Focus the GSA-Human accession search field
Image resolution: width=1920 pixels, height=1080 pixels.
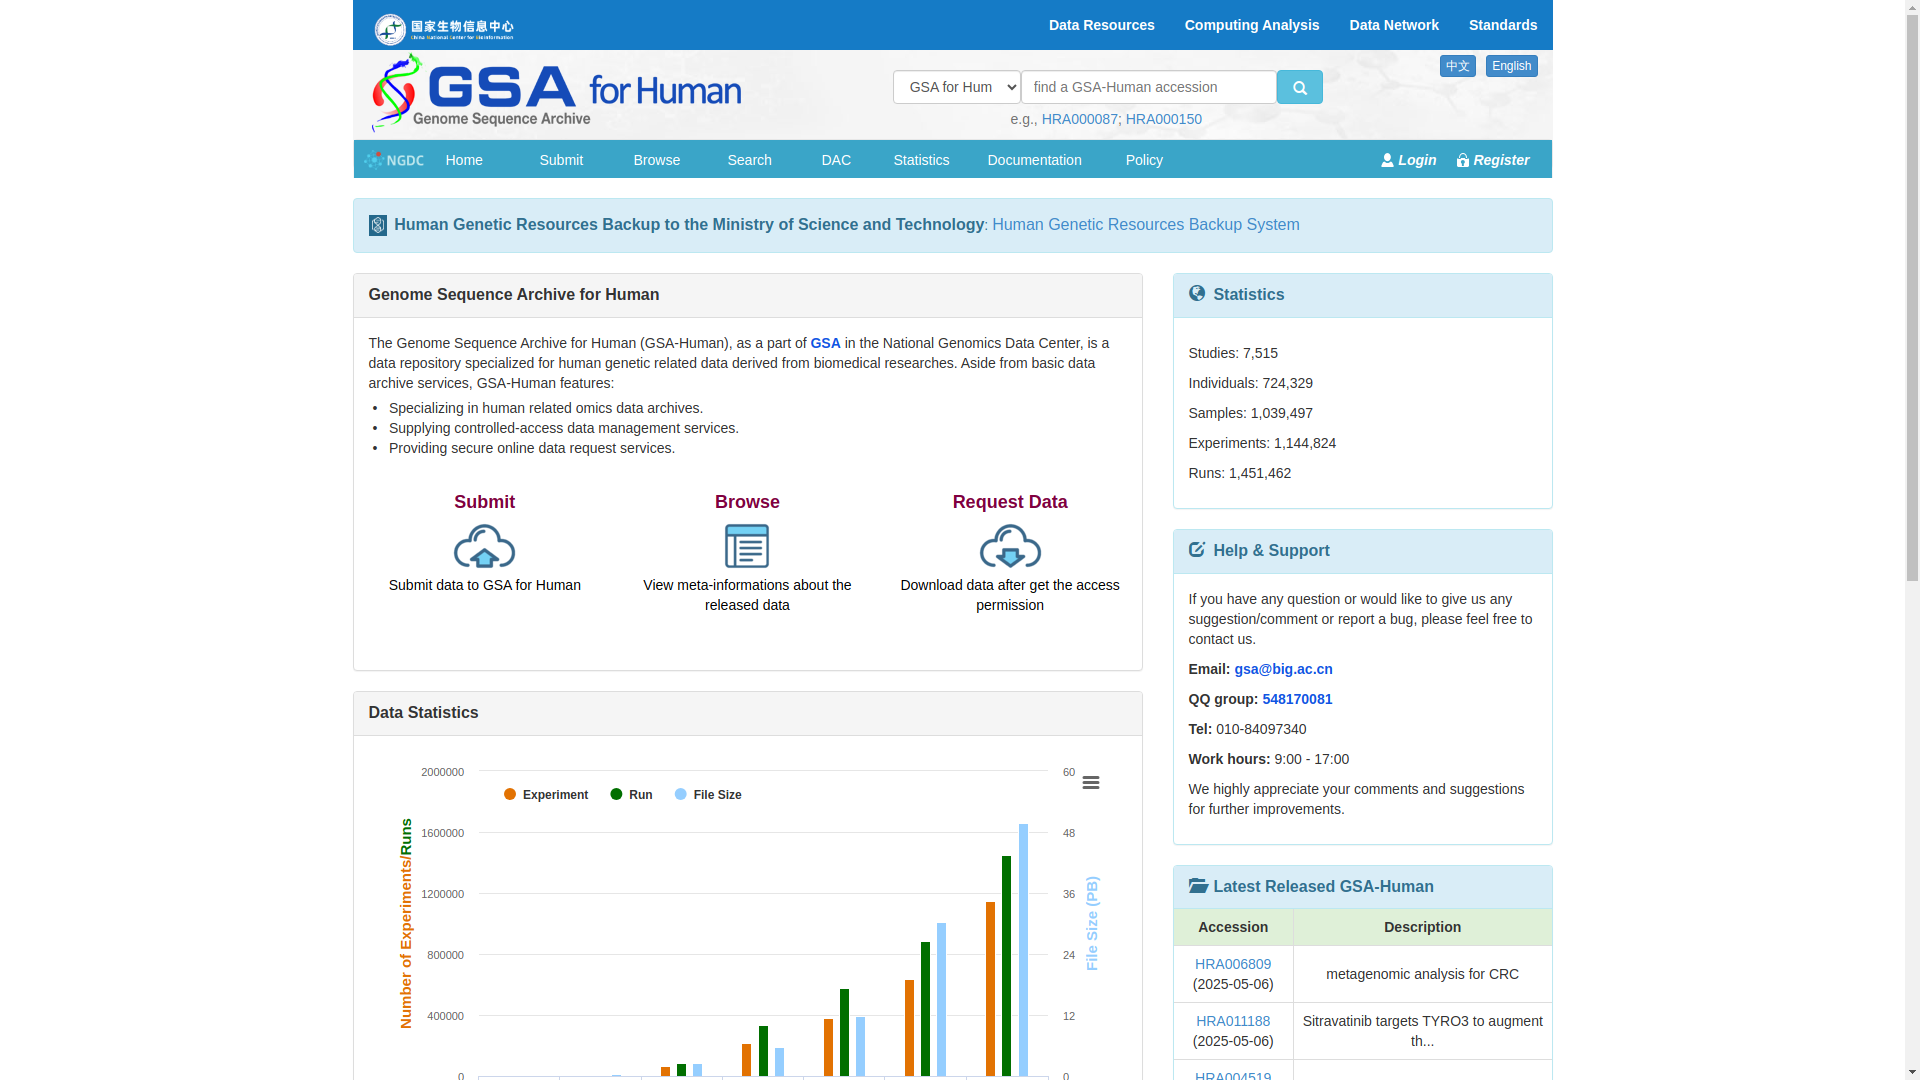tap(1148, 87)
